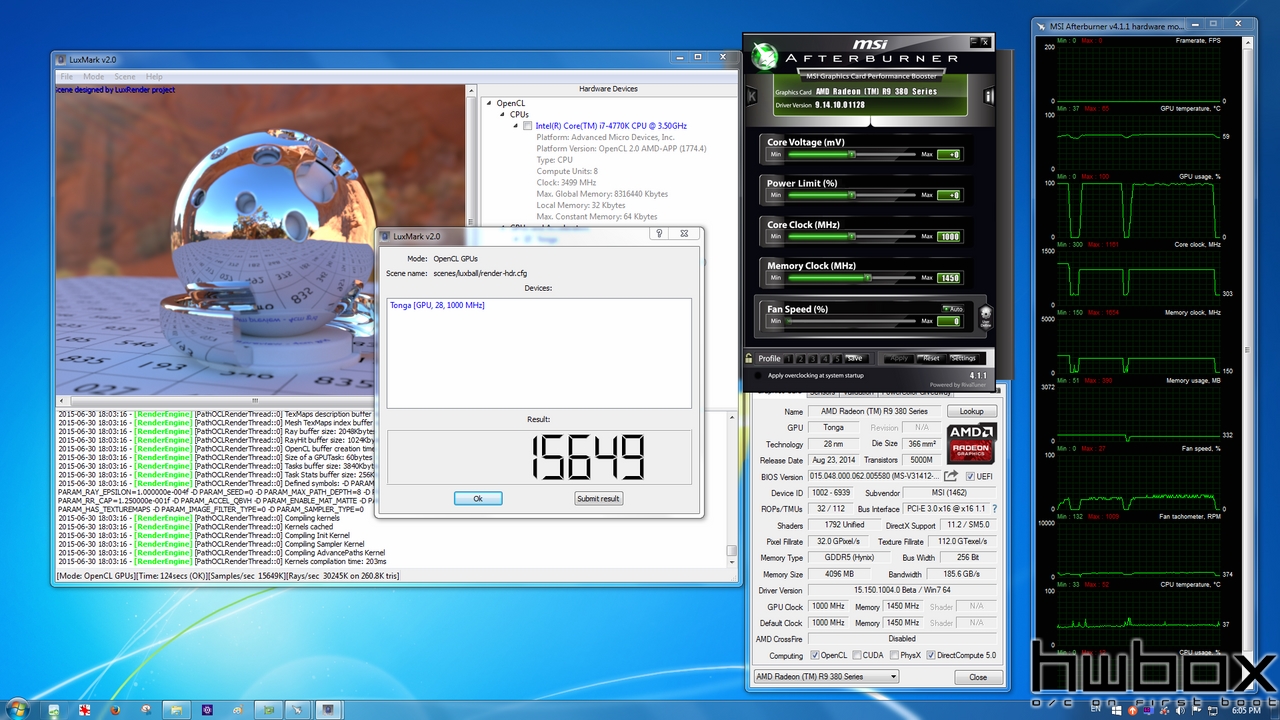Screen dimensions: 1280x720
Task: Select the Tonga GPU device entry
Action: tap(437, 305)
